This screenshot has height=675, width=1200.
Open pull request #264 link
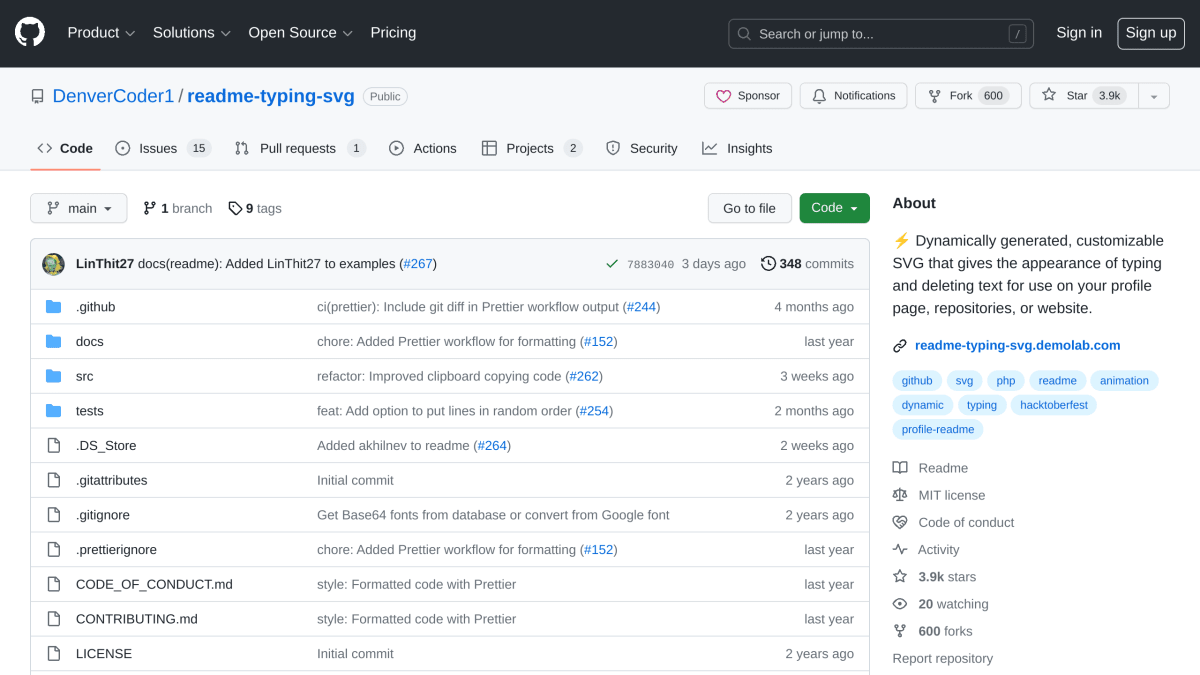point(492,445)
